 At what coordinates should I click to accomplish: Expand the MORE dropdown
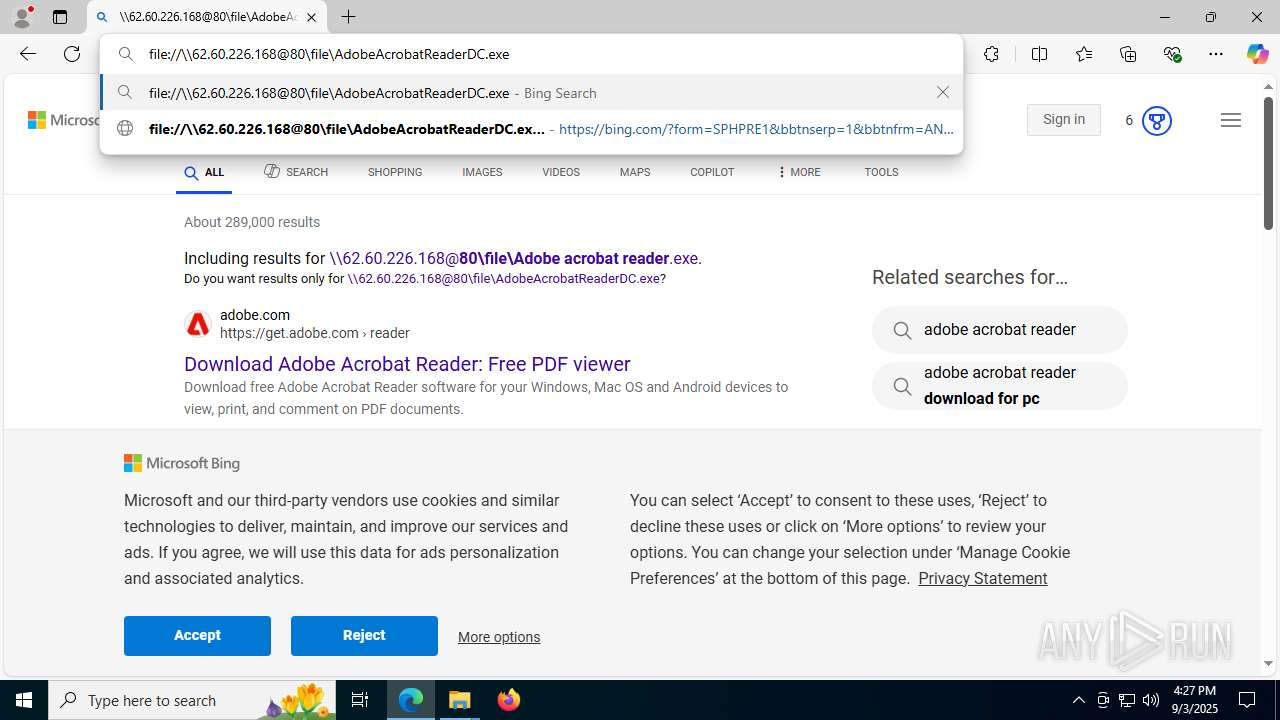click(798, 172)
